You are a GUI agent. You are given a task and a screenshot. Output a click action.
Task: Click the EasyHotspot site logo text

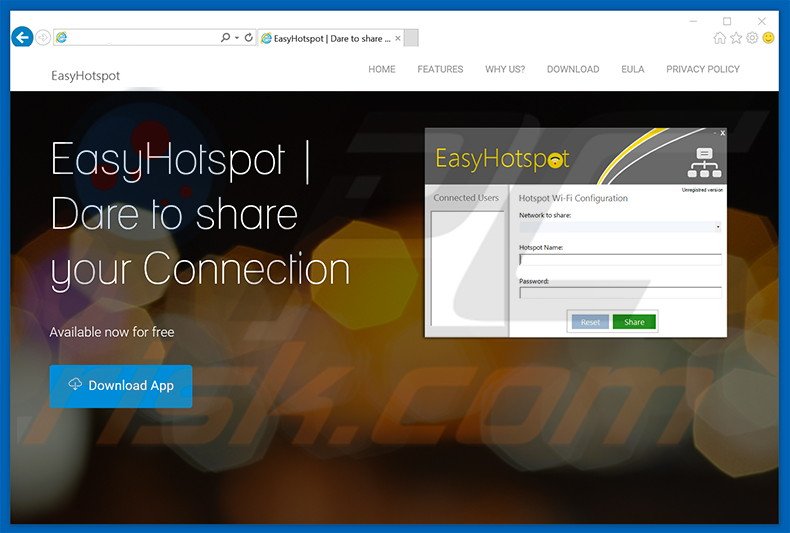point(86,76)
